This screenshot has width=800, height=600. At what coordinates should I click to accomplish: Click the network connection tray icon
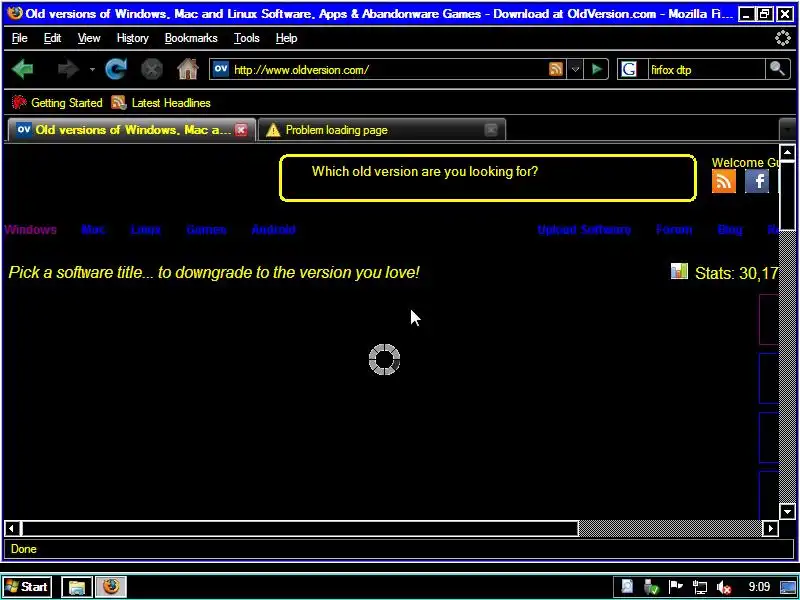tap(699, 587)
